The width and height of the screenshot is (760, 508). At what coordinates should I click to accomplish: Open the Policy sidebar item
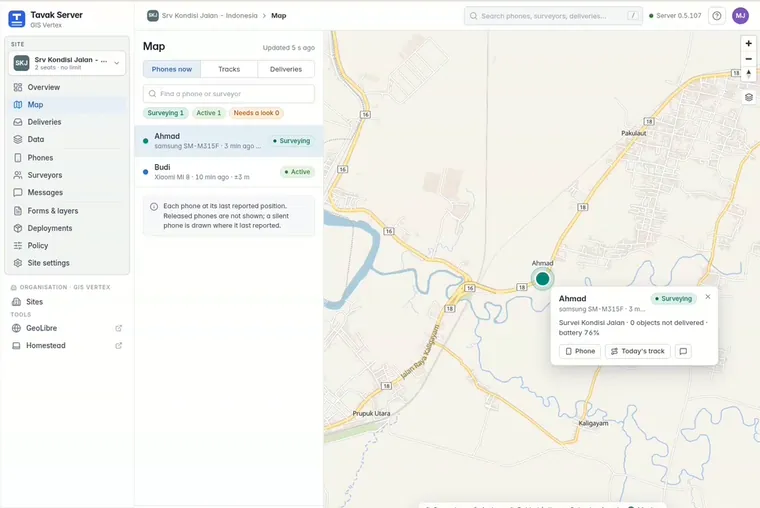67,245
